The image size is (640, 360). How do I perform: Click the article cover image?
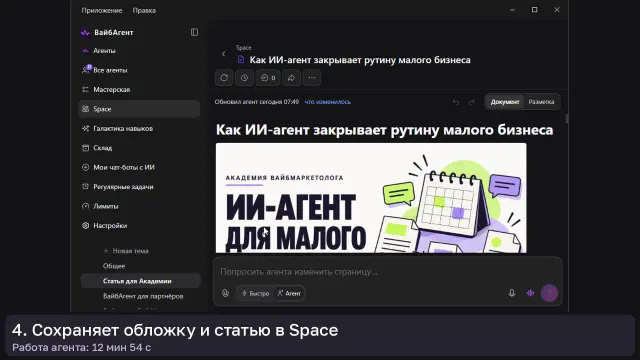(x=371, y=198)
